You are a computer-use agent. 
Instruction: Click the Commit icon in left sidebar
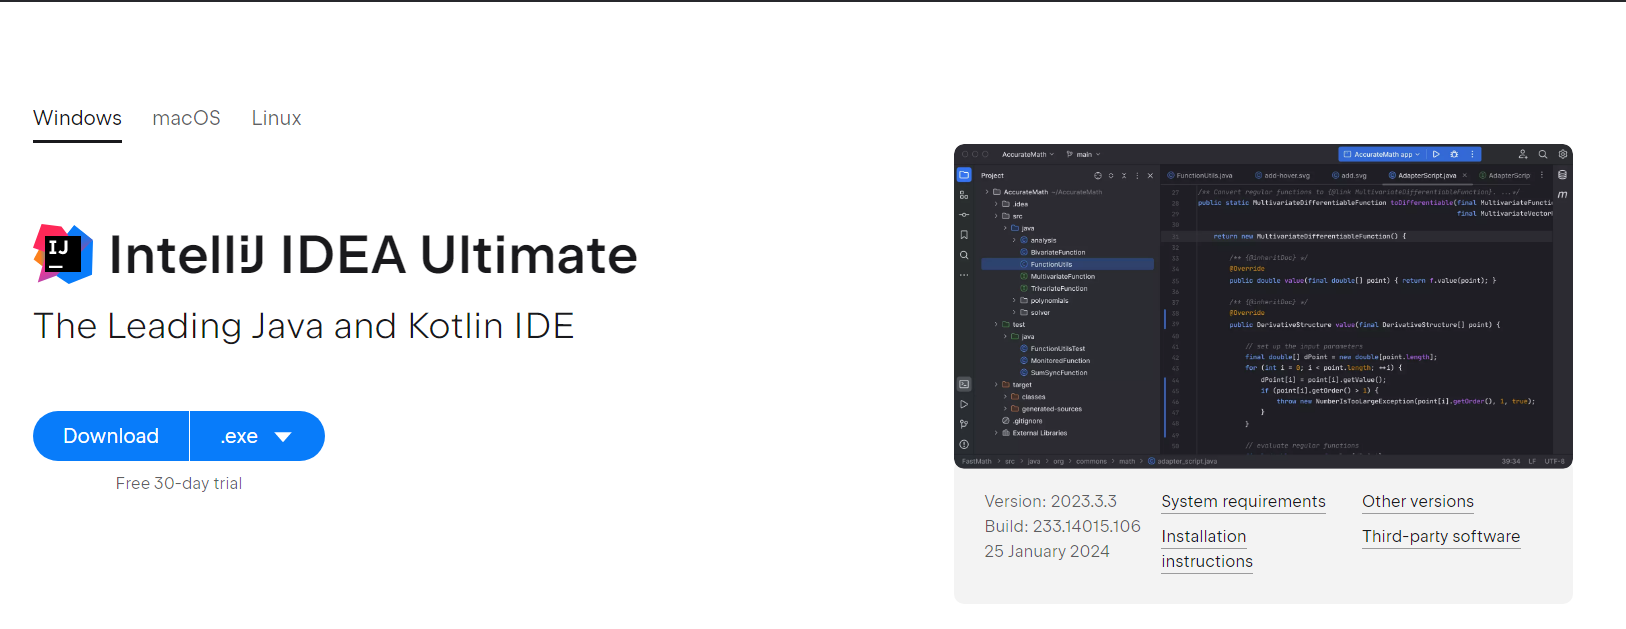tap(964, 215)
